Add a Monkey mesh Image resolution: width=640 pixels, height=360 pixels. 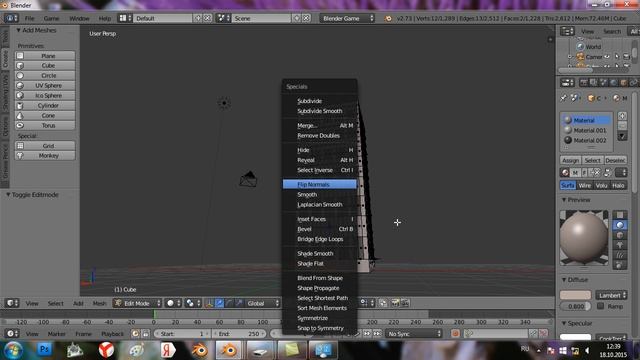click(x=45, y=156)
